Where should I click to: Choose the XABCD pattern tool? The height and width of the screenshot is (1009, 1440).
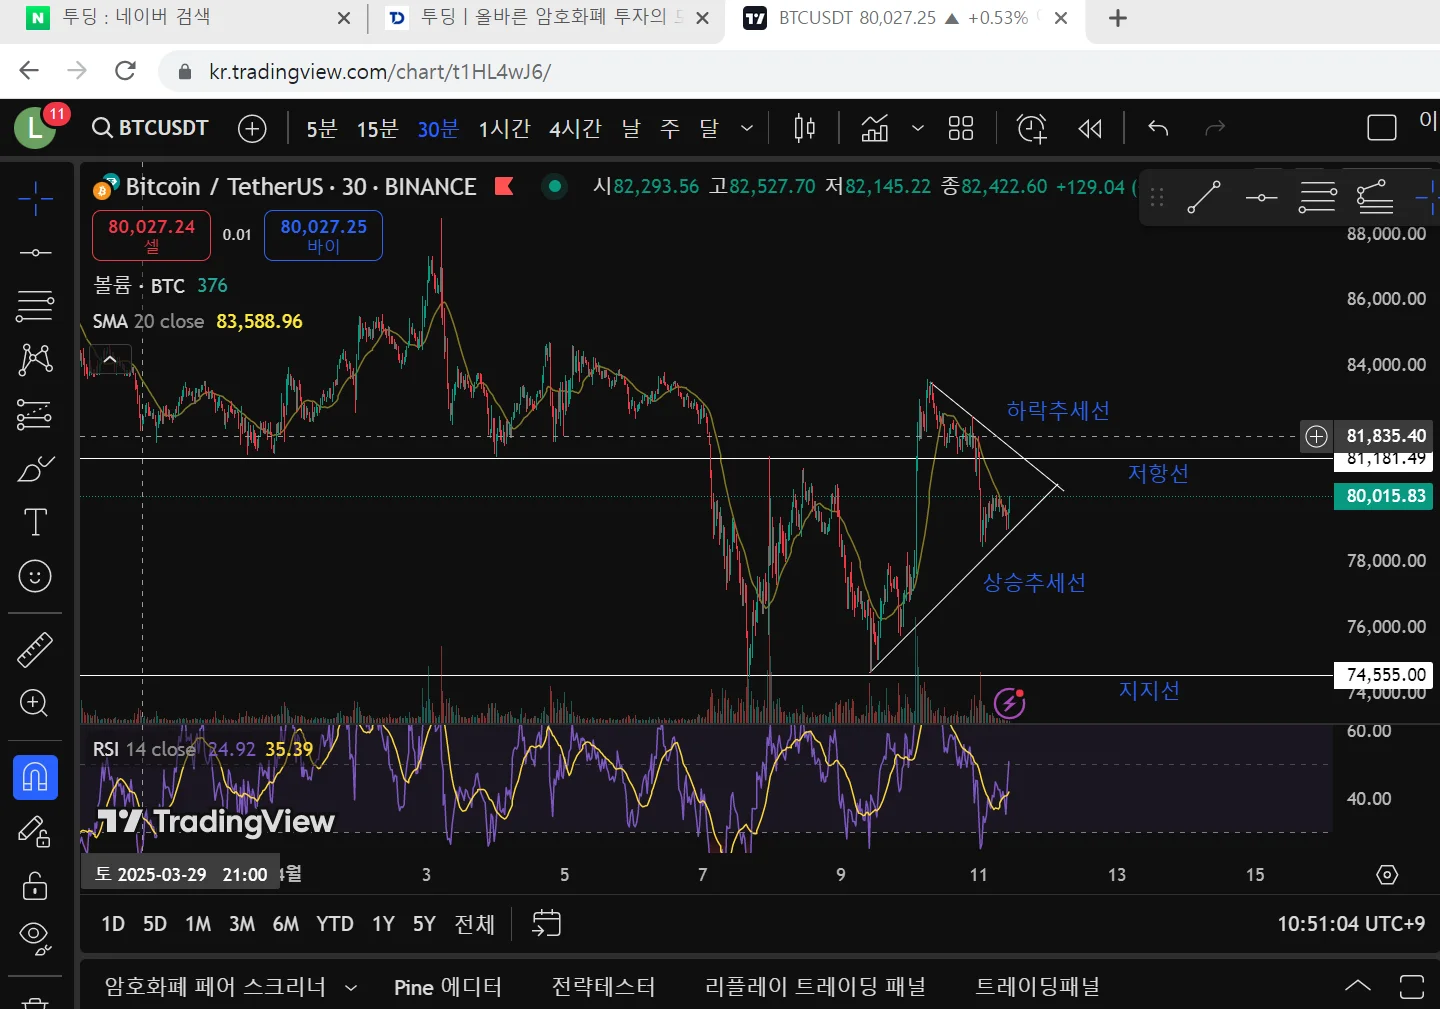point(35,360)
